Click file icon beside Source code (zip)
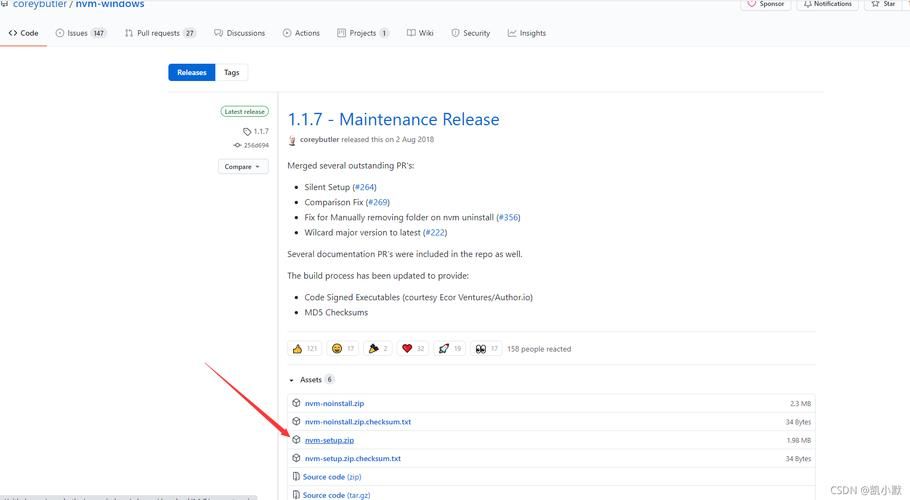Screen dimensions: 910x500 [296, 476]
